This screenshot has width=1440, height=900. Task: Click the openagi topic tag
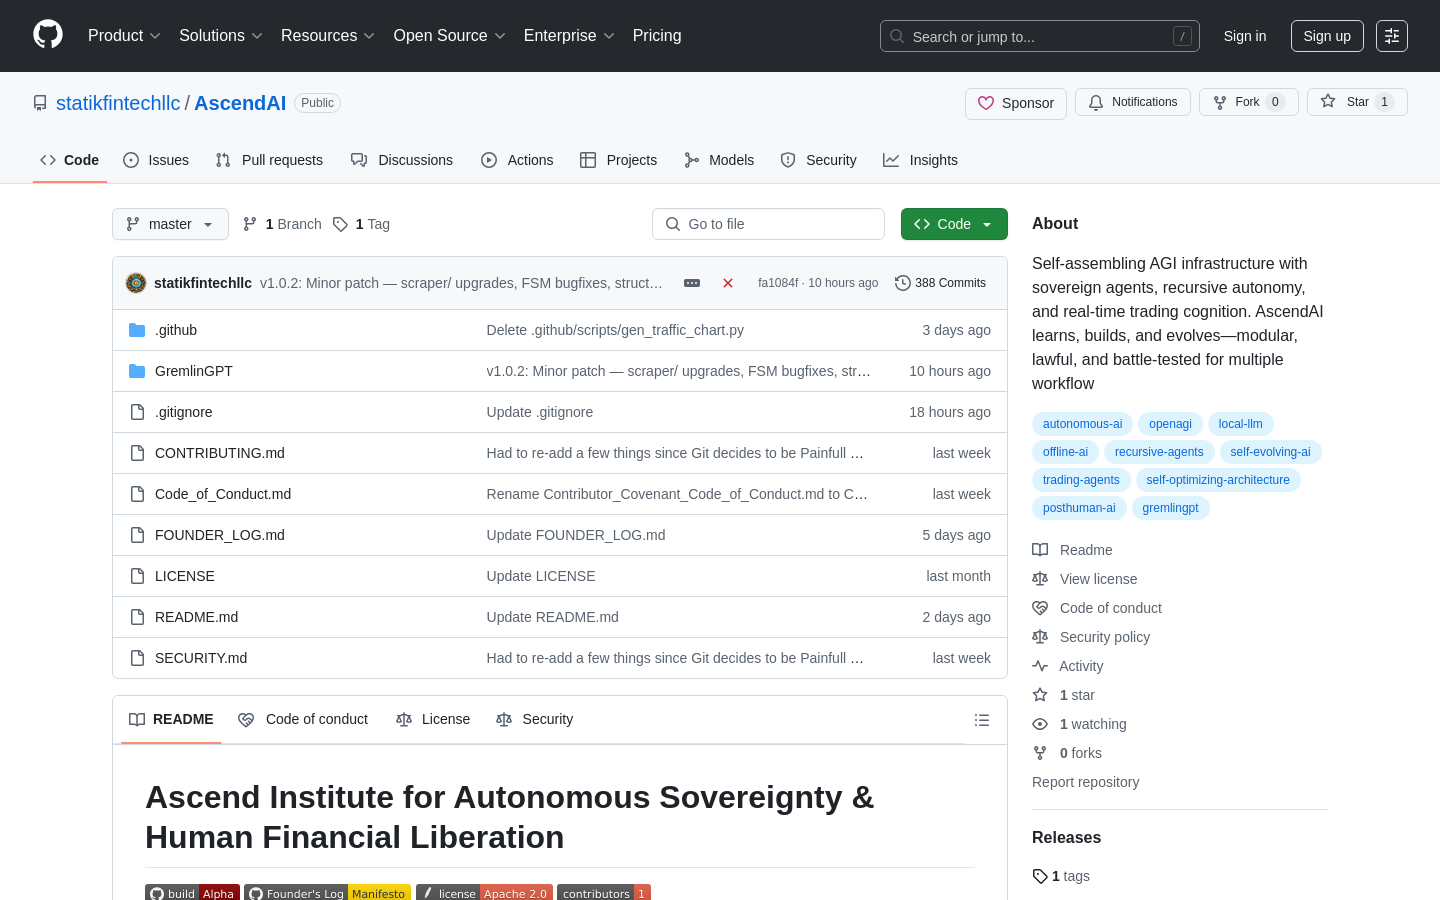click(x=1170, y=424)
